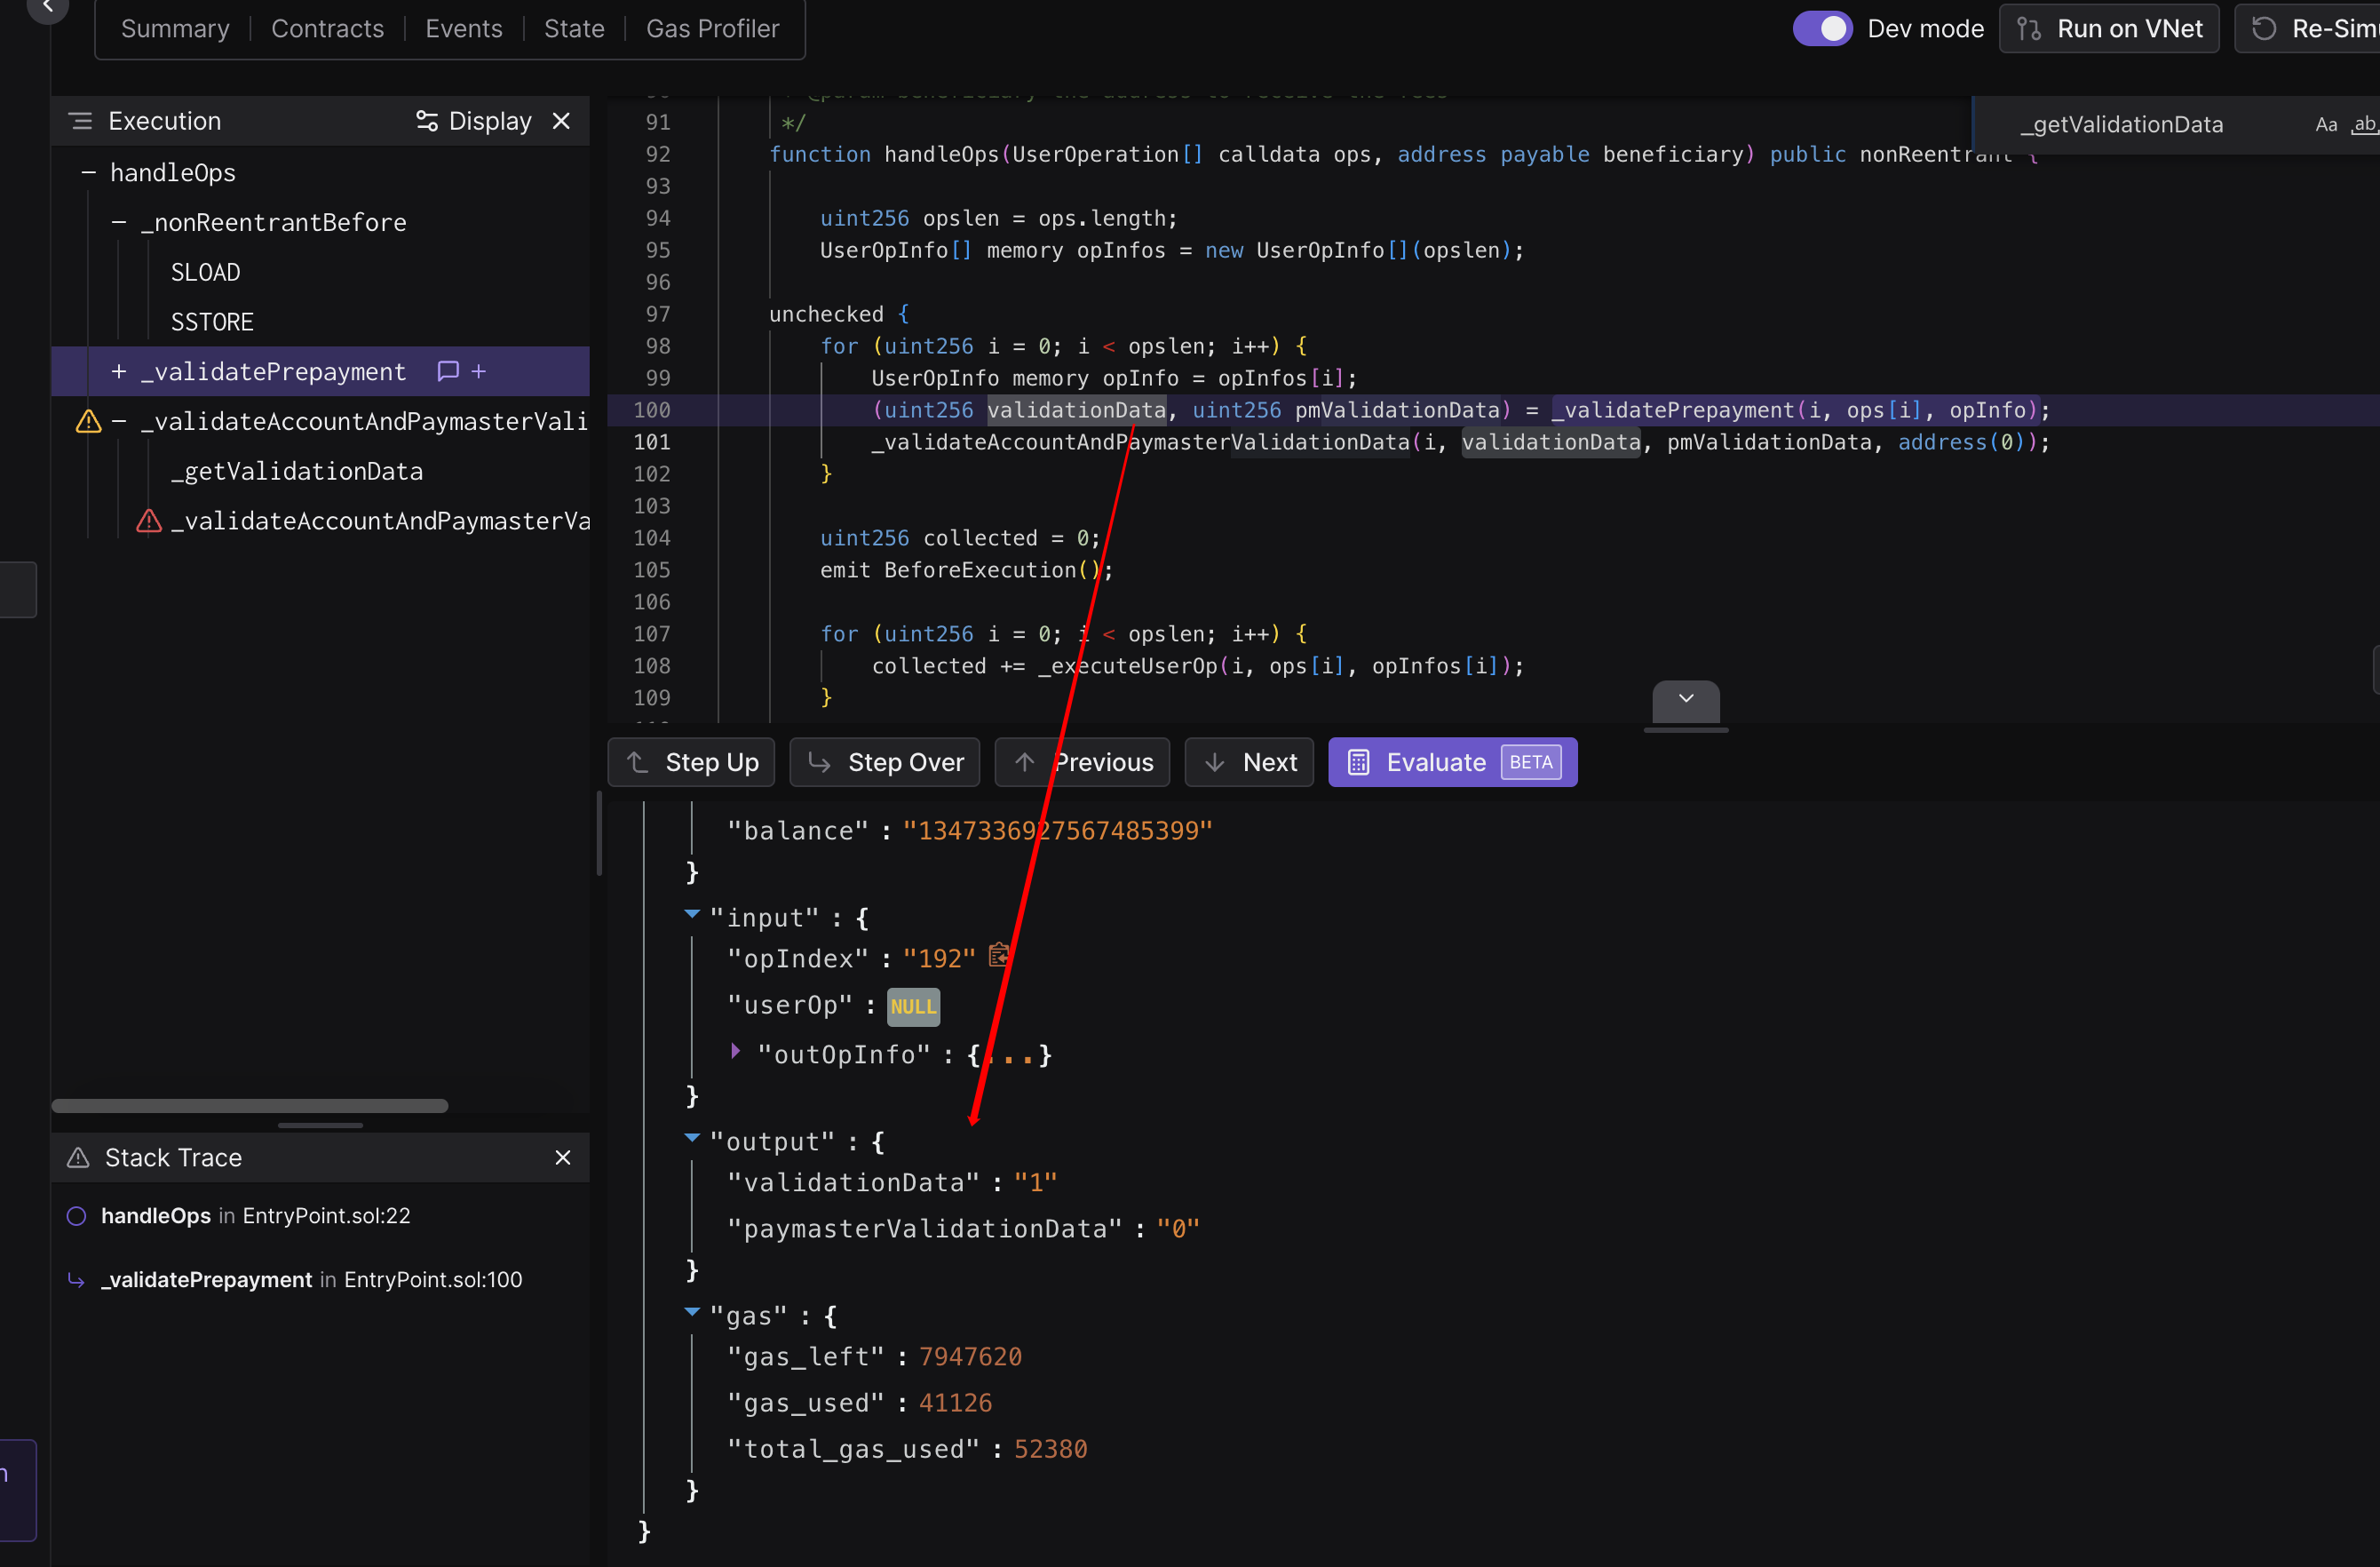Click the Step Up arrow icon
The width and height of the screenshot is (2380, 1567).
coord(637,762)
